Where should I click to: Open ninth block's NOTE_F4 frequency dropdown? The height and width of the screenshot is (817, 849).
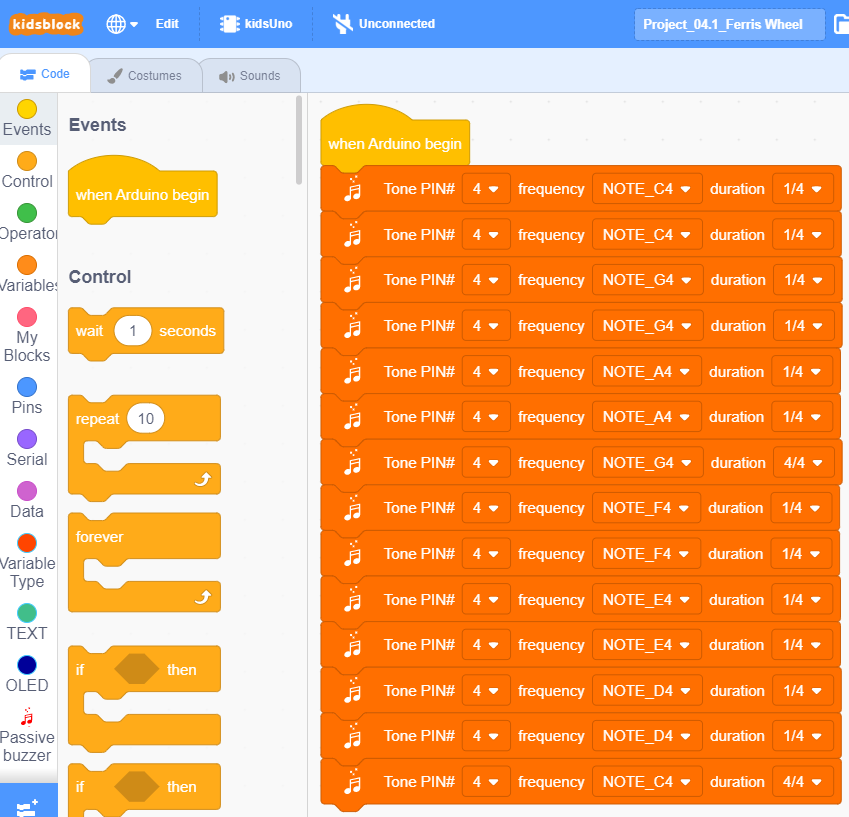click(x=646, y=554)
